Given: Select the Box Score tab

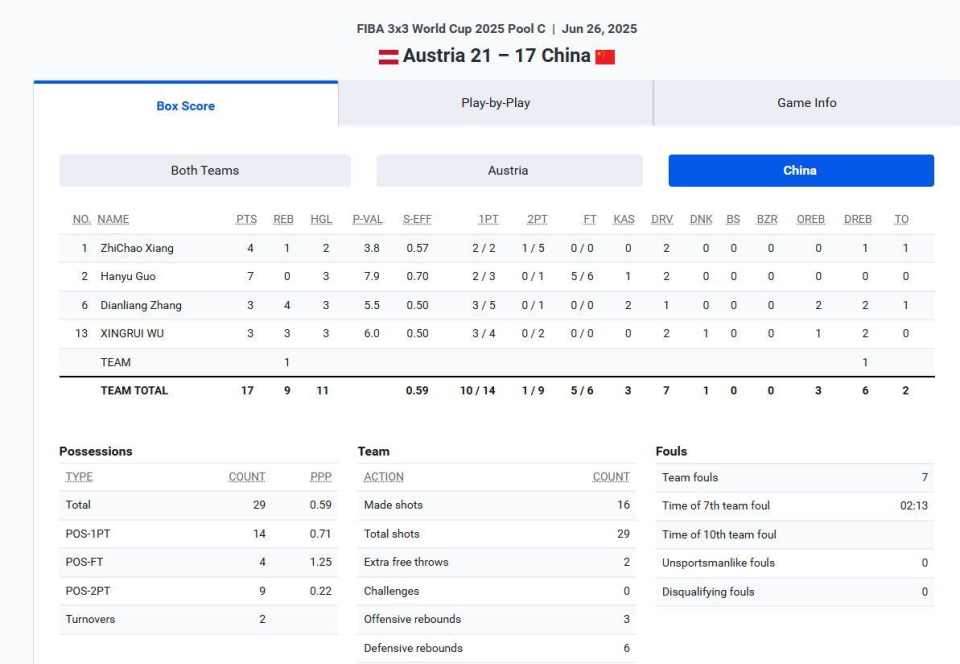Looking at the screenshot, I should (x=186, y=105).
